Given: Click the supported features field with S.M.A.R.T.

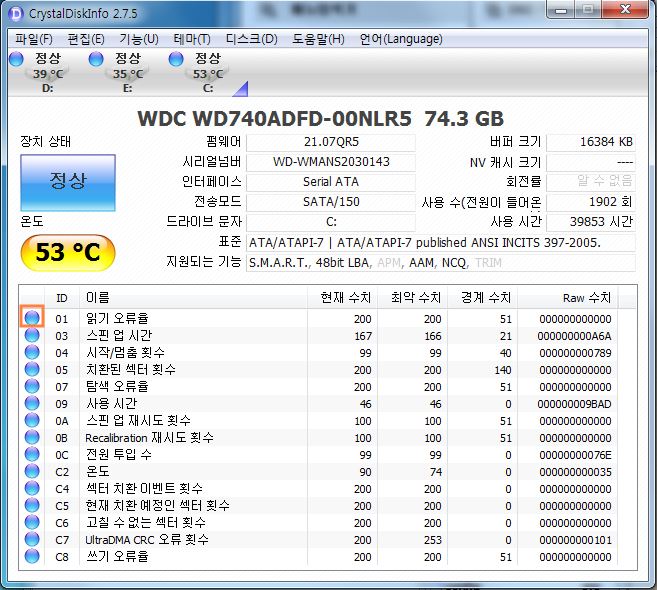Looking at the screenshot, I should click(441, 263).
